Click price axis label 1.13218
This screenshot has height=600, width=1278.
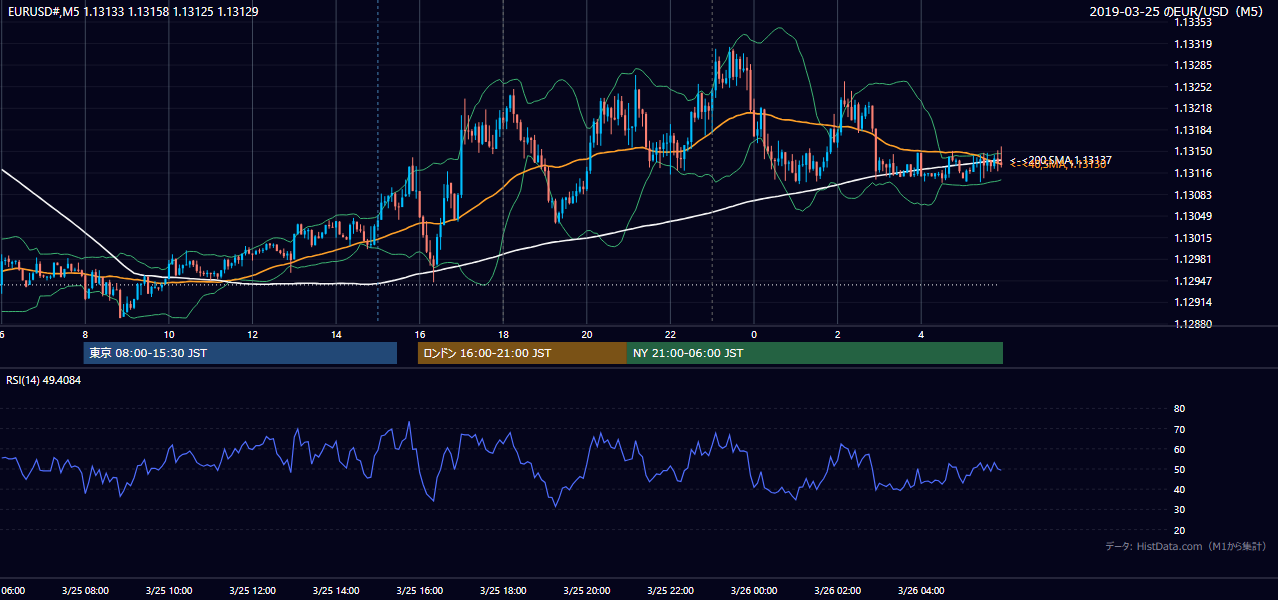coord(1192,108)
